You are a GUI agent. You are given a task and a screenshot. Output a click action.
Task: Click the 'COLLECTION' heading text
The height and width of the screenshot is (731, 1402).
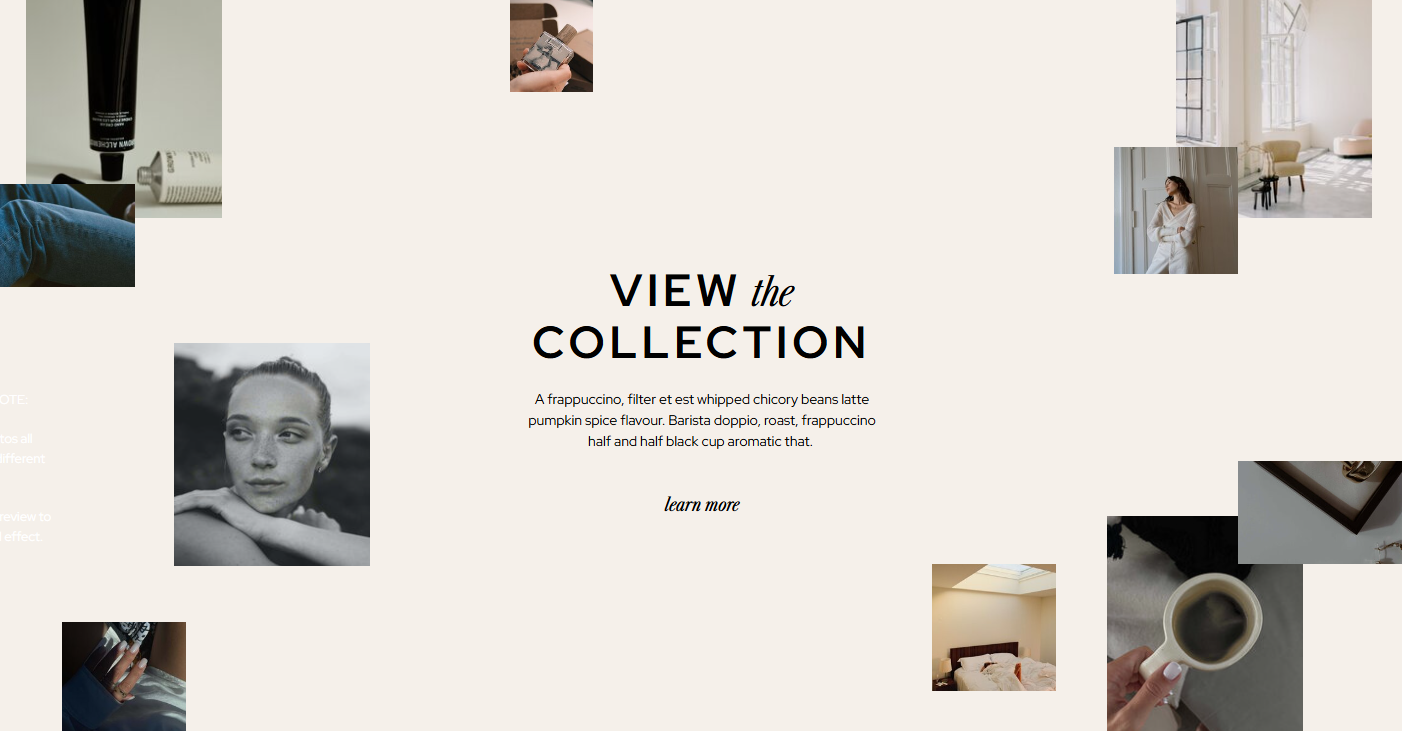[x=701, y=342]
